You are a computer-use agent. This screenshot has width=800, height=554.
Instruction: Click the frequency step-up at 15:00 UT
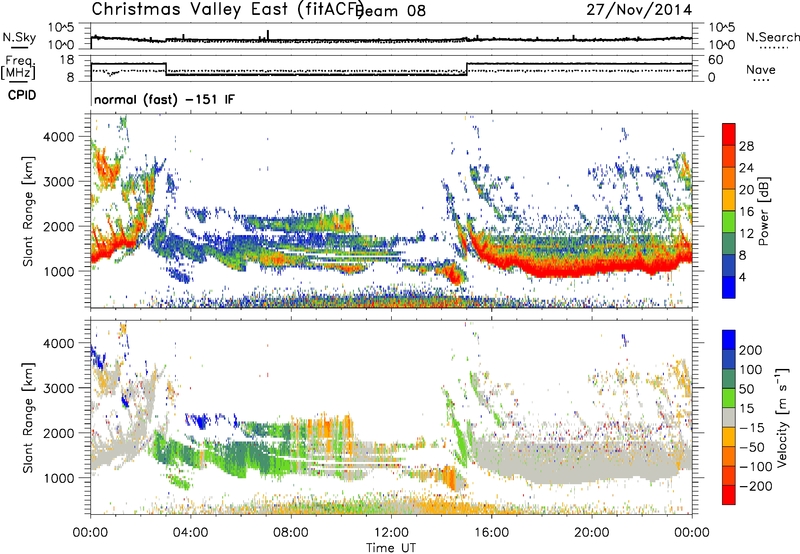pos(467,69)
